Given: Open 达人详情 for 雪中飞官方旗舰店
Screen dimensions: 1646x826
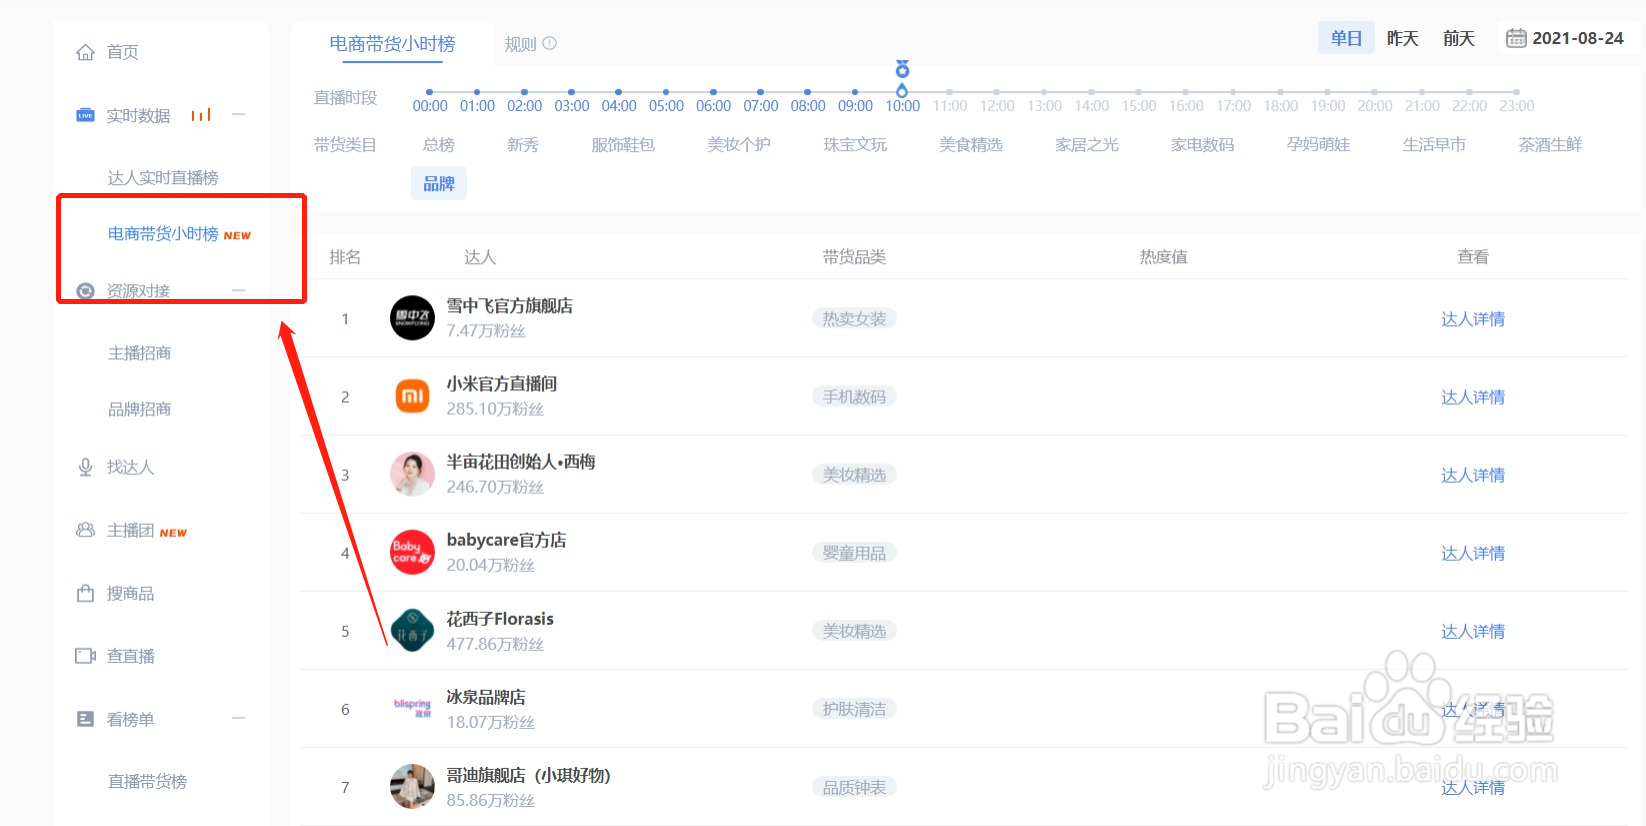Looking at the screenshot, I should pyautogui.click(x=1472, y=319).
